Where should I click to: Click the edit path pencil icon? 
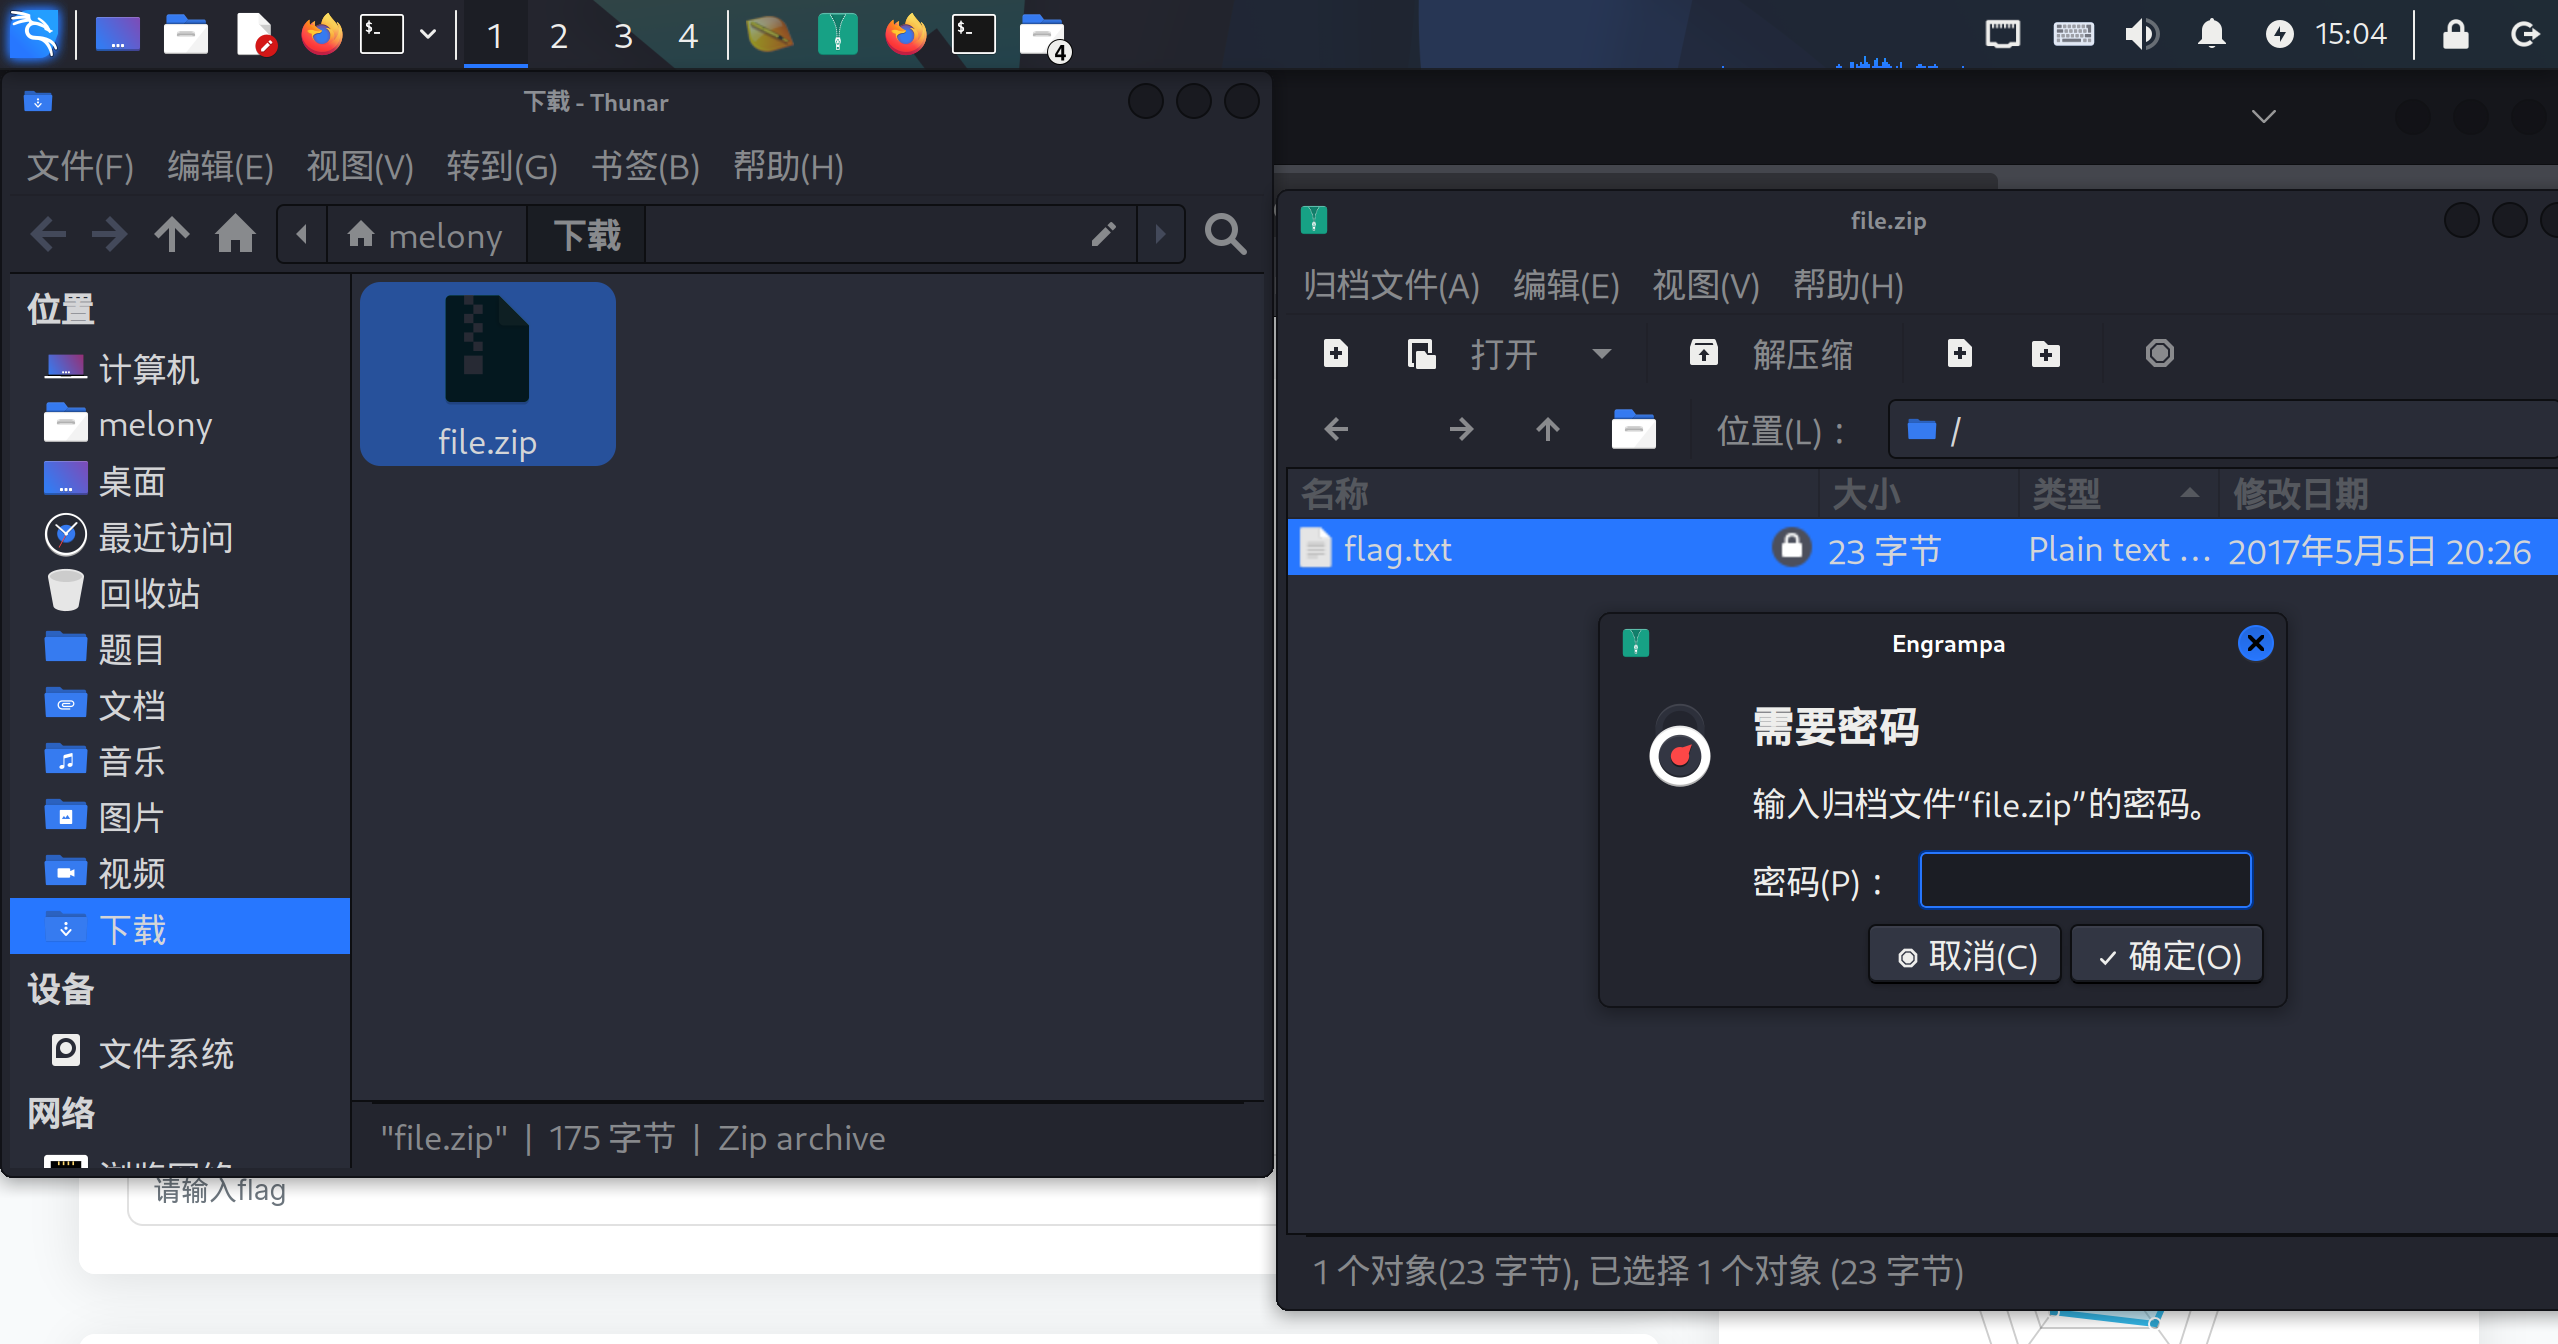1103,235
